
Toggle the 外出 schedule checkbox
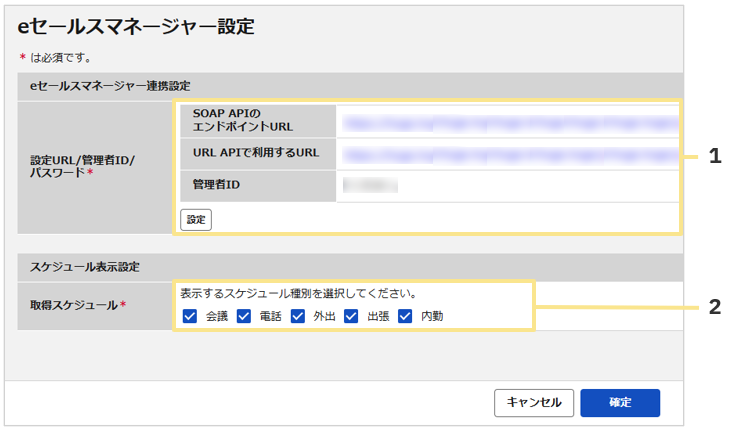click(x=298, y=316)
